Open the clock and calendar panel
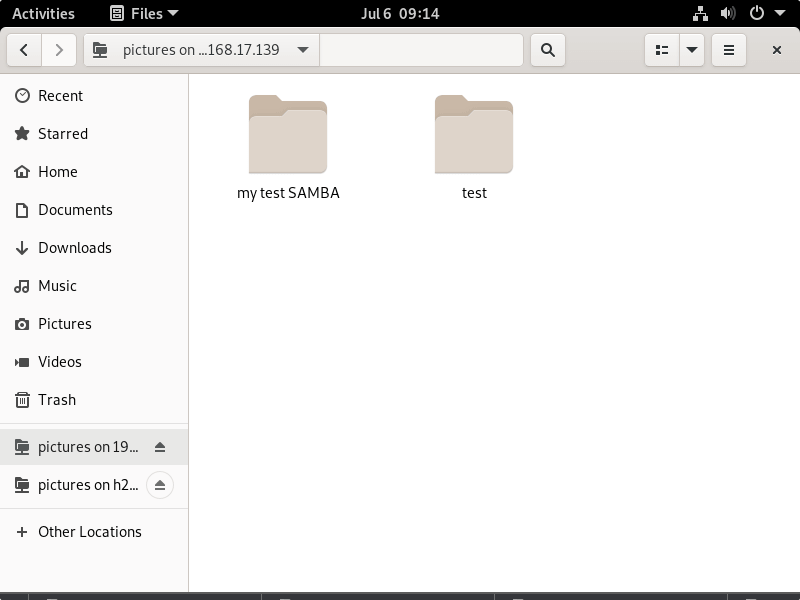This screenshot has width=800, height=600. [x=400, y=13]
